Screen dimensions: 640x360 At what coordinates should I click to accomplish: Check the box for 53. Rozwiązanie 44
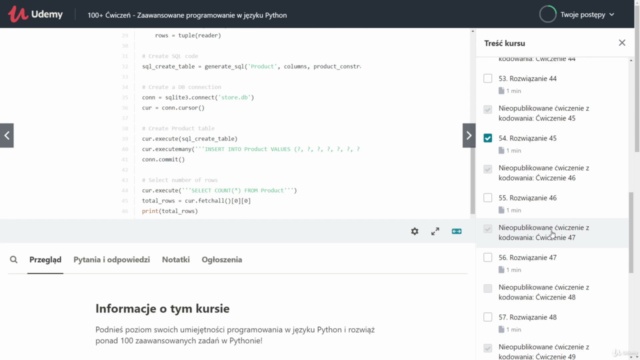coord(488,78)
